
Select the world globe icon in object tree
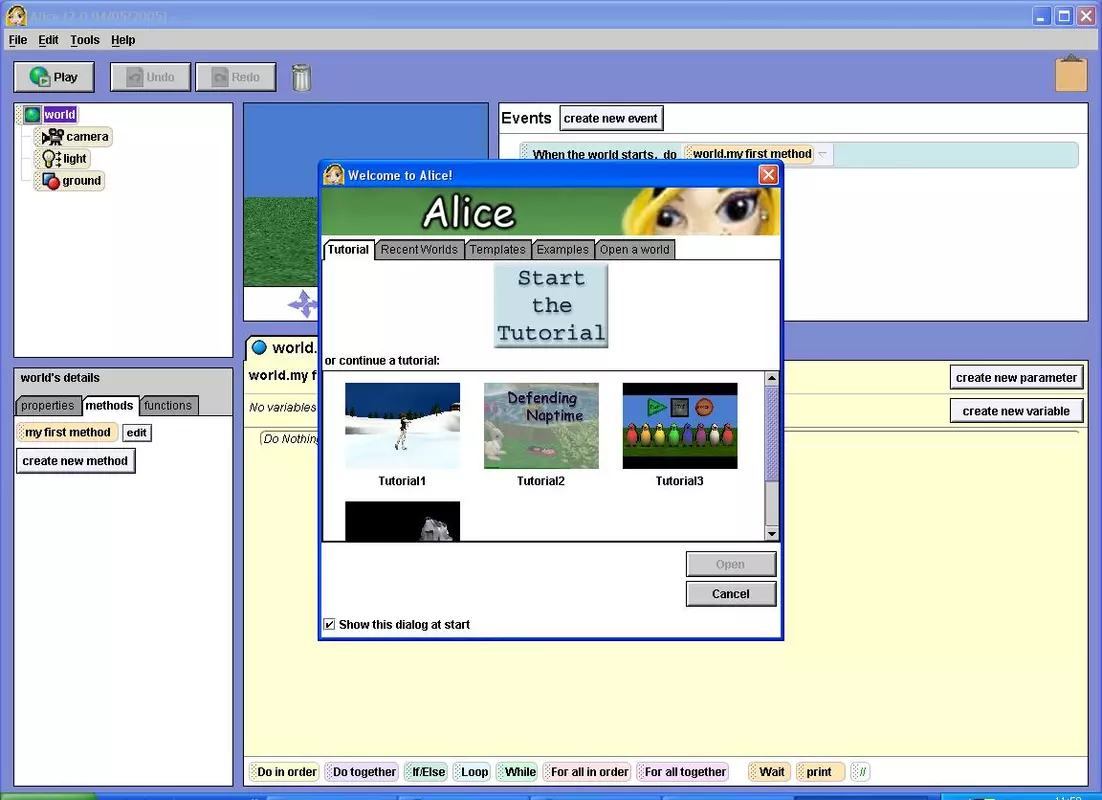pos(32,115)
